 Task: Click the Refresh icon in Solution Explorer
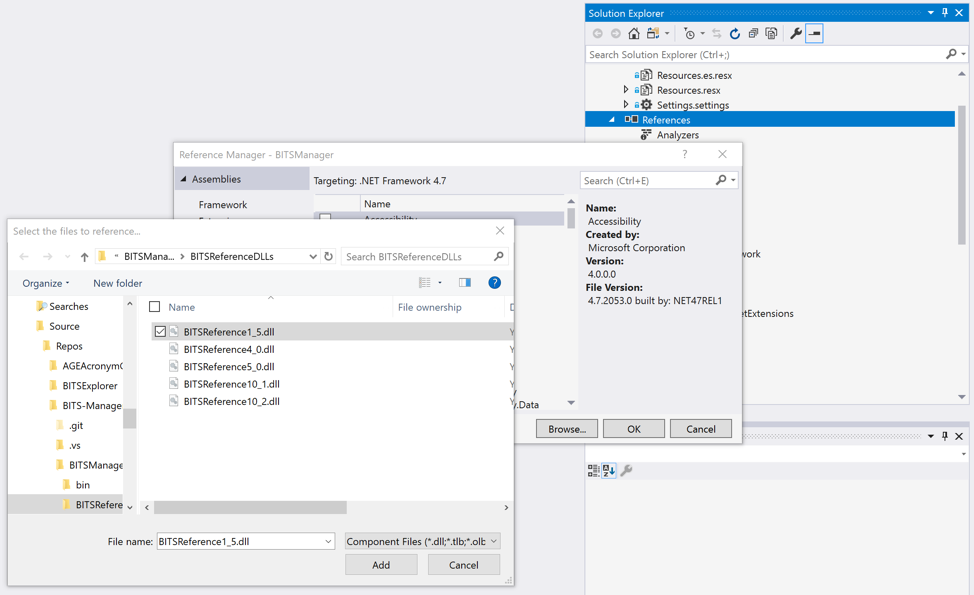tap(735, 34)
